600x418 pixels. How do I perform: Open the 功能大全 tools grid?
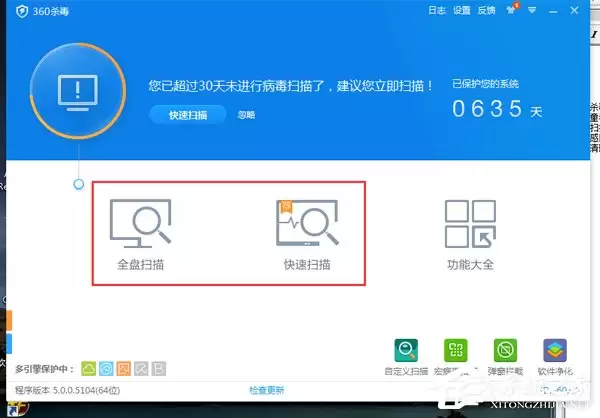click(470, 236)
